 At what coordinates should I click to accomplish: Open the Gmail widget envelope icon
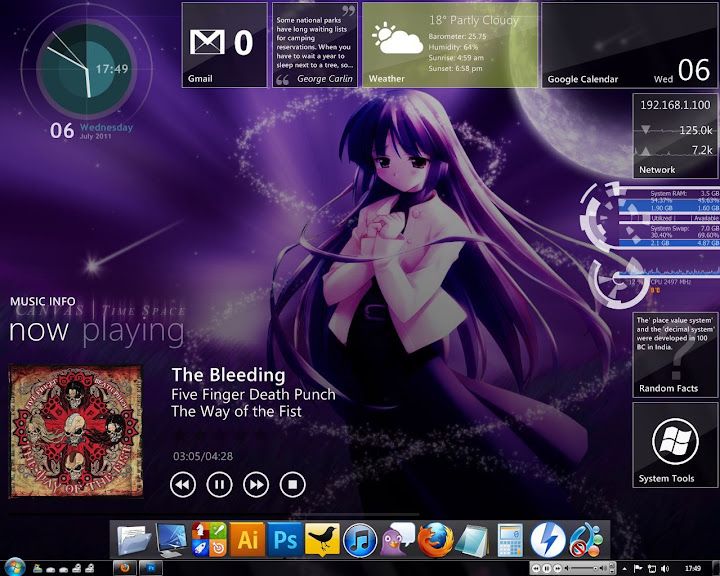point(207,42)
